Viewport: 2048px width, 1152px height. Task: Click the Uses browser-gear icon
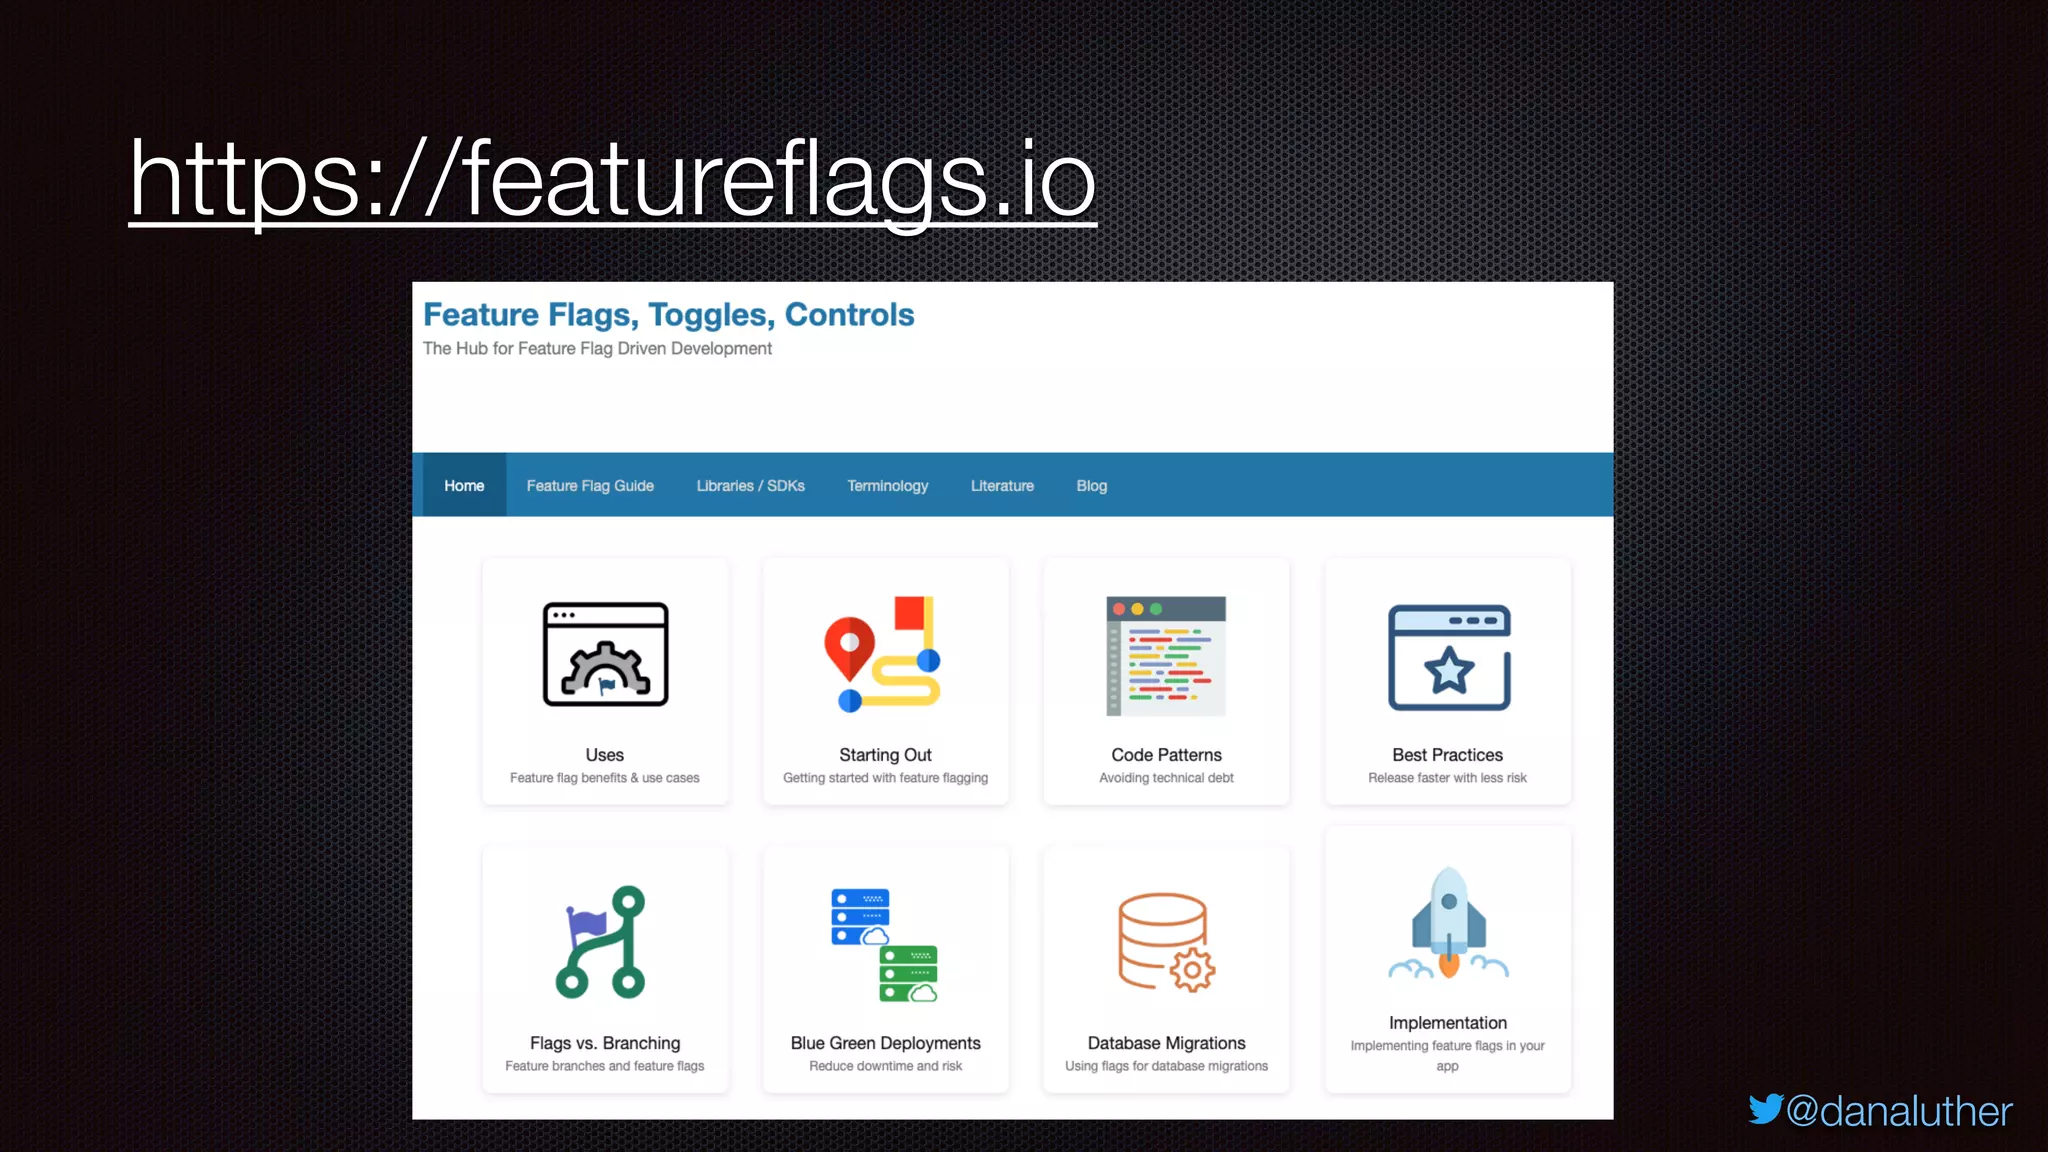[605, 654]
